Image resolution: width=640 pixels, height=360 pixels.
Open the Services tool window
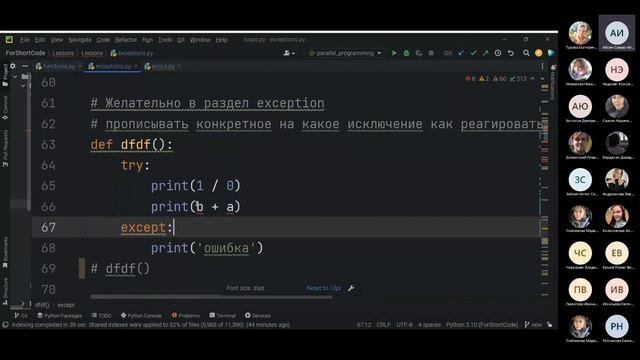[x=258, y=316]
